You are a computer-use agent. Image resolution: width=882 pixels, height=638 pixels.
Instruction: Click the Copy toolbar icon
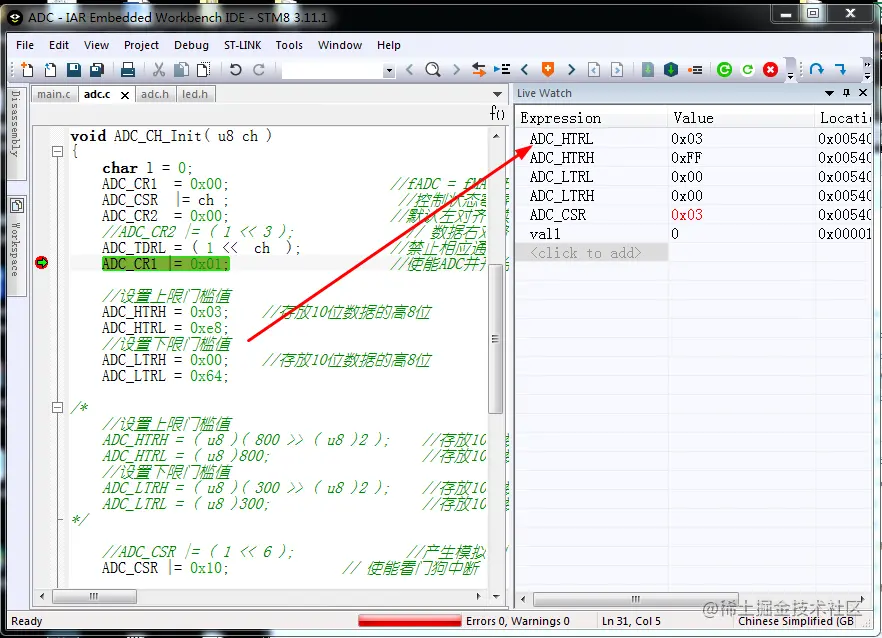click(181, 69)
